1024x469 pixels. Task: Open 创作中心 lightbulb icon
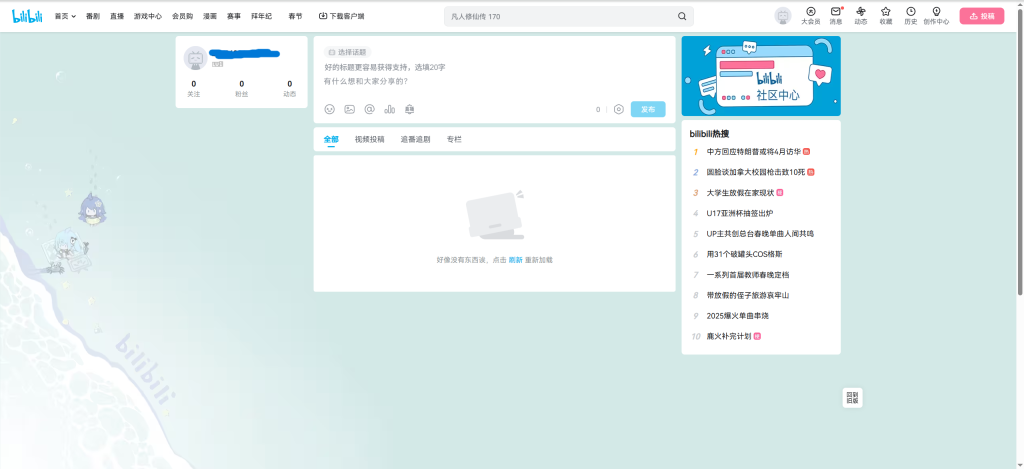point(936,12)
